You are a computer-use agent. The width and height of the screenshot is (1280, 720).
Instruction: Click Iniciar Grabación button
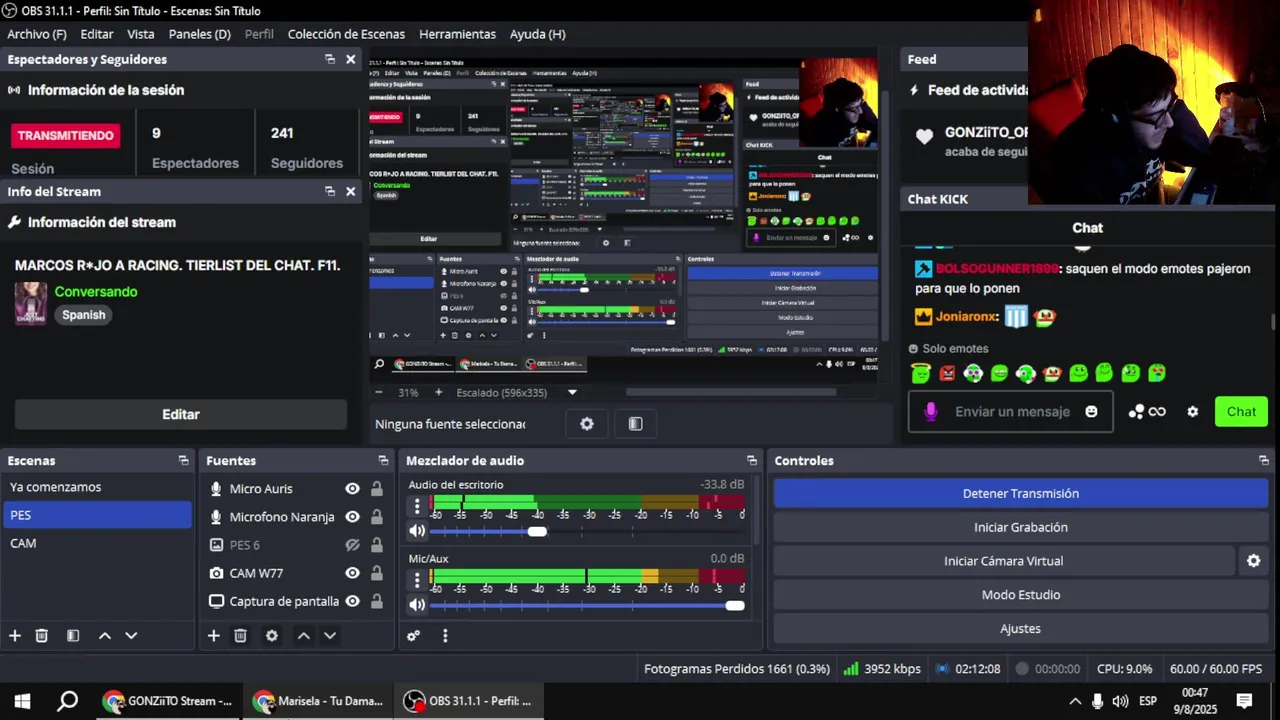tap(1020, 527)
